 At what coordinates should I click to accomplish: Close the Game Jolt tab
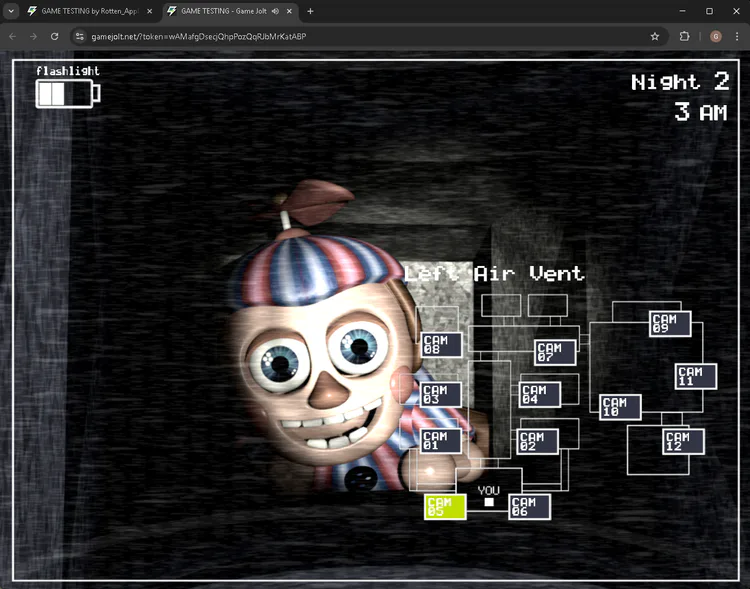(x=289, y=11)
